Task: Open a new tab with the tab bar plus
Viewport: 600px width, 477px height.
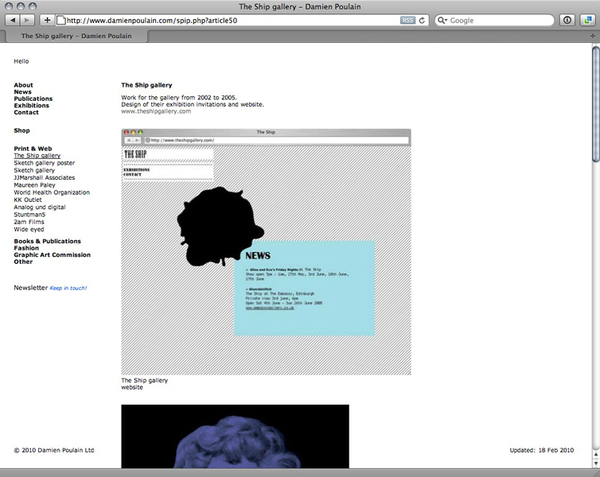Action: click(593, 36)
